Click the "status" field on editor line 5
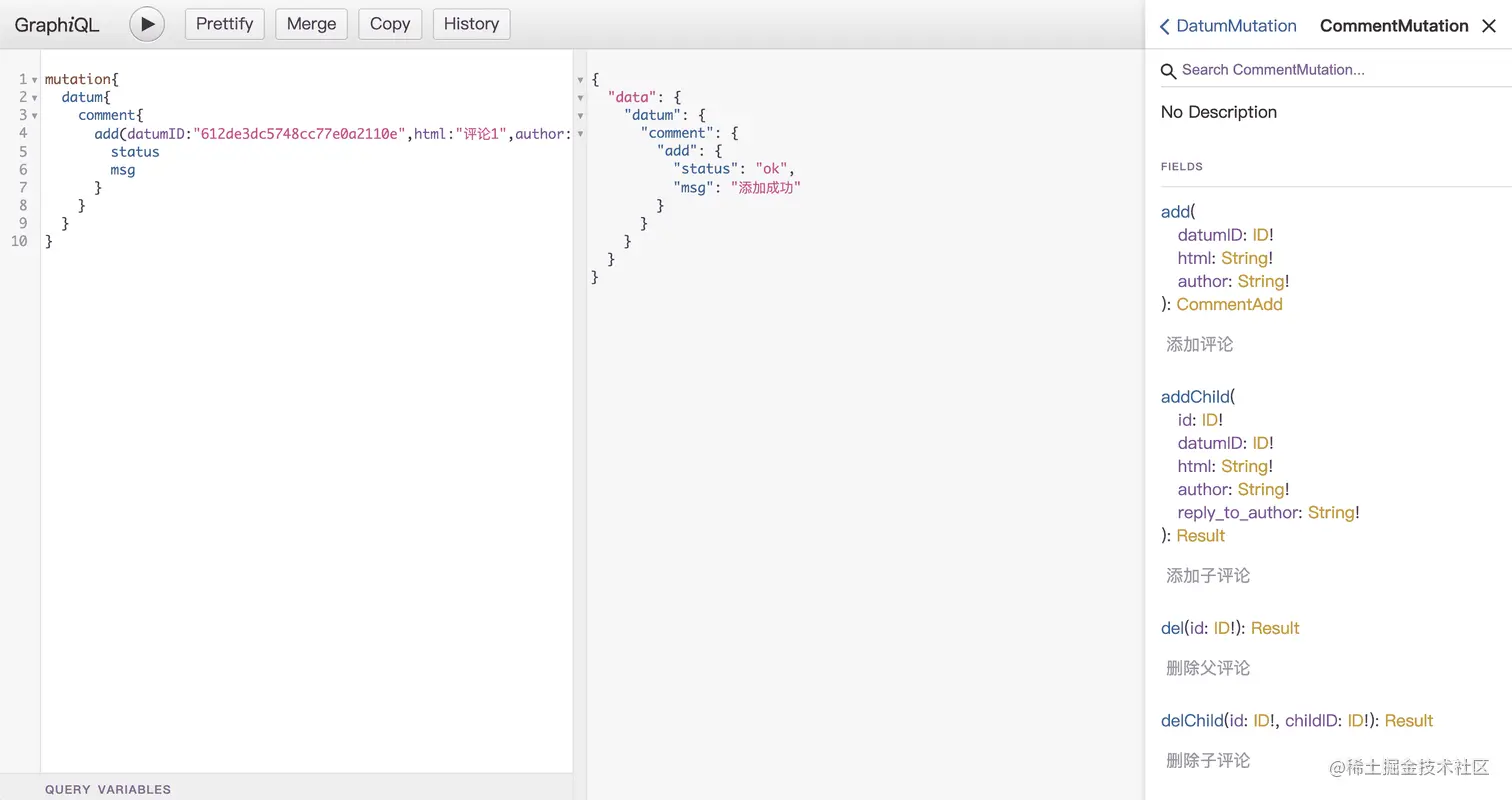The width and height of the screenshot is (1512, 800). coord(135,151)
